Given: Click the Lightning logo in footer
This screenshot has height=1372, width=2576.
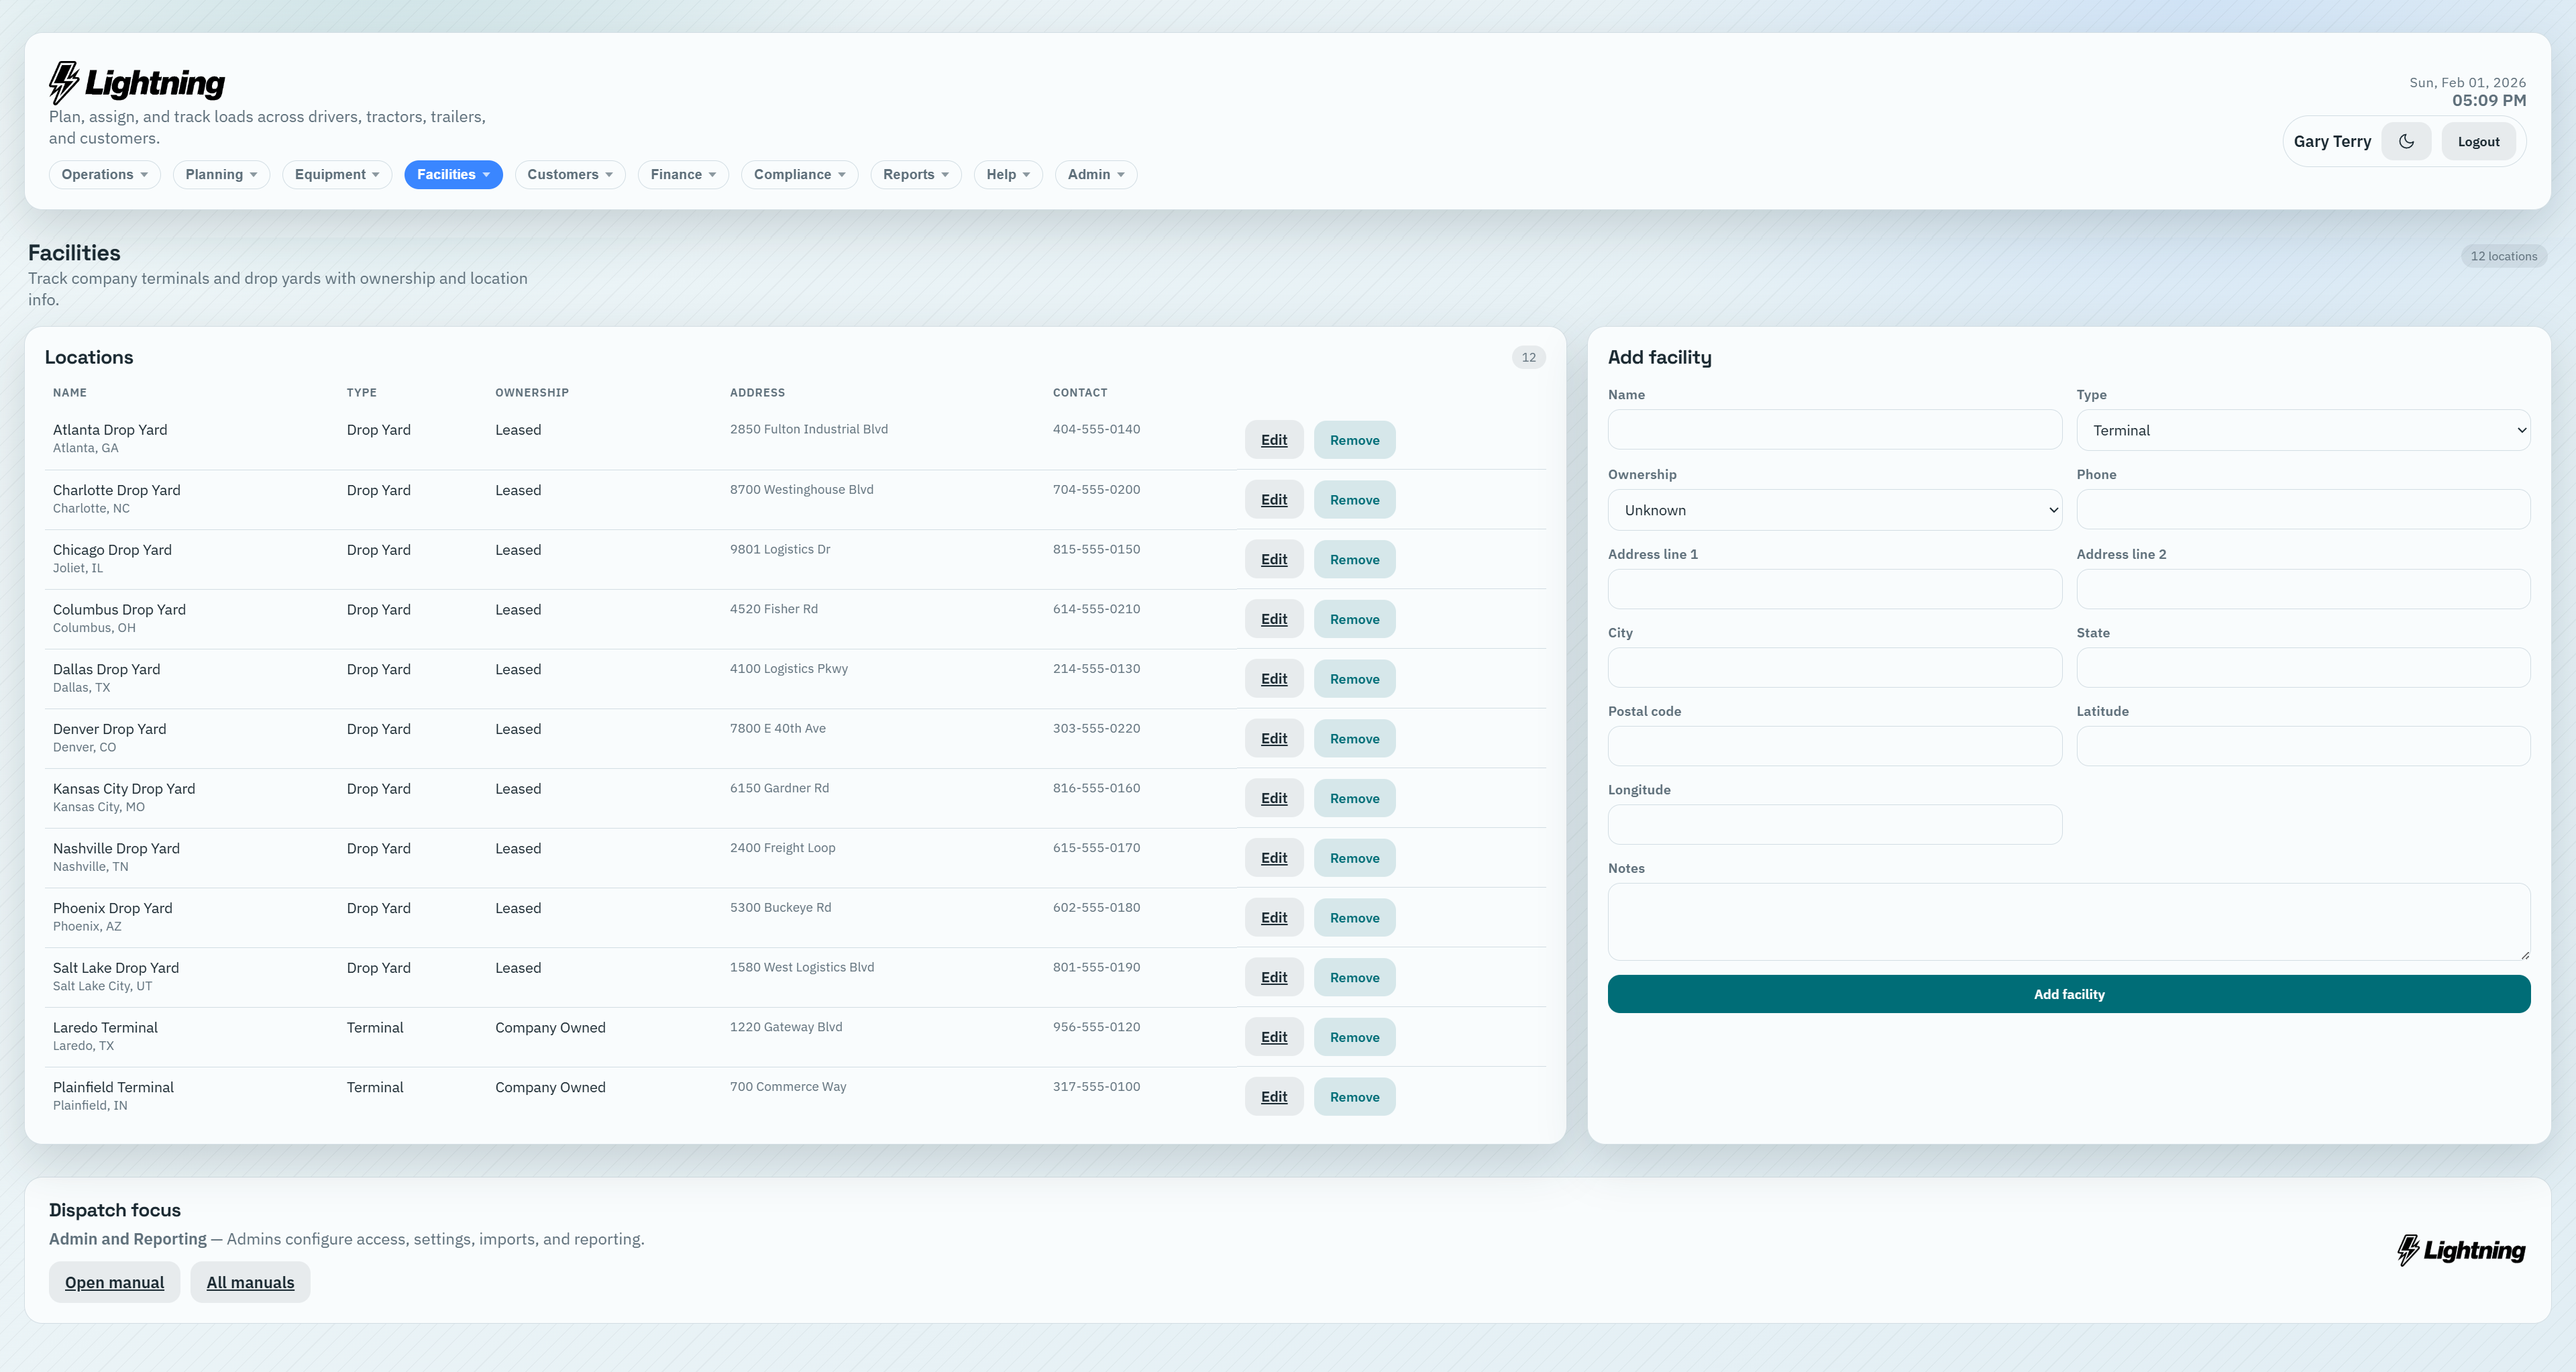Looking at the screenshot, I should pos(2461,1250).
